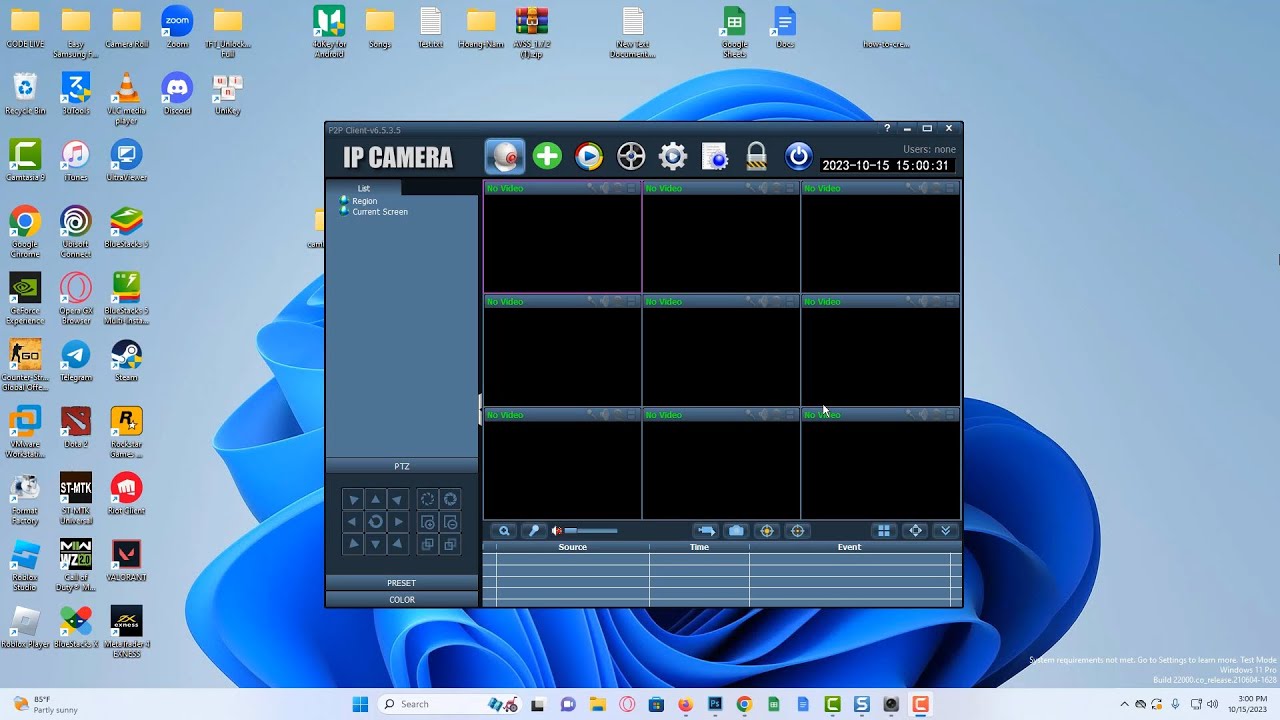Click PTZ center auto-rotate button
Screen dimensions: 1280x720
pos(375,522)
